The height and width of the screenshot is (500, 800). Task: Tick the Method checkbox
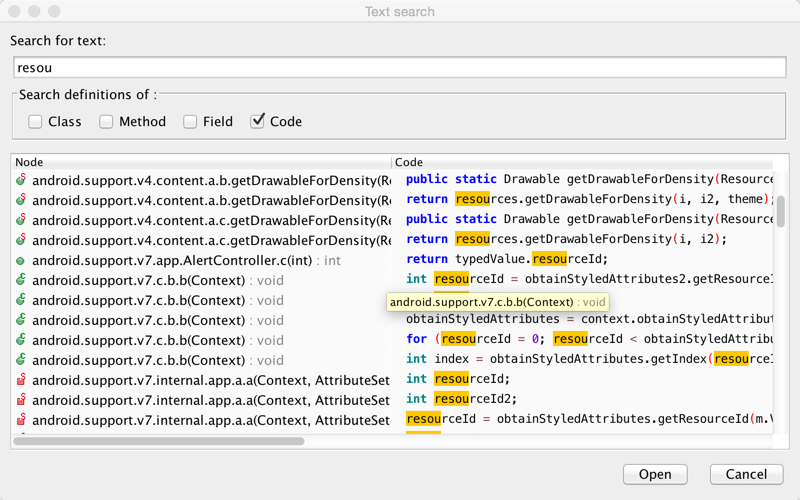click(106, 122)
